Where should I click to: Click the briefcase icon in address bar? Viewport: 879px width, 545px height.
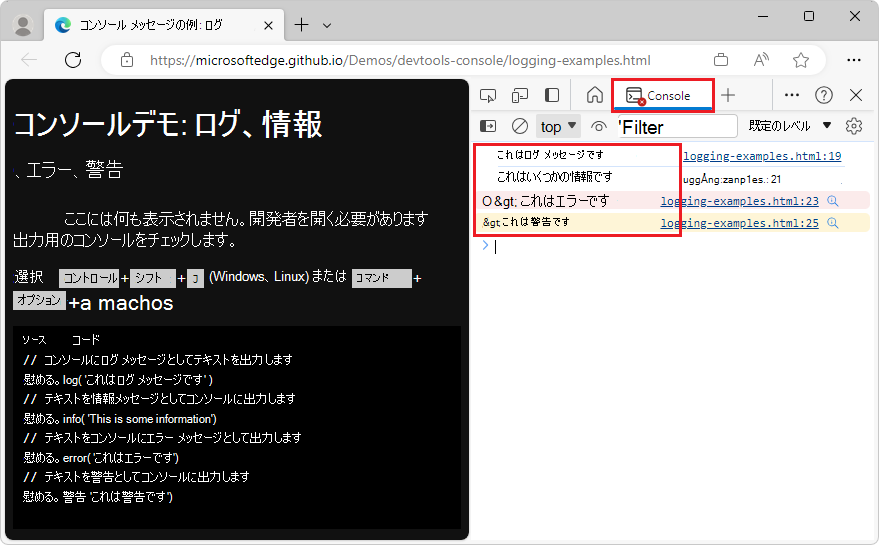tap(721, 59)
